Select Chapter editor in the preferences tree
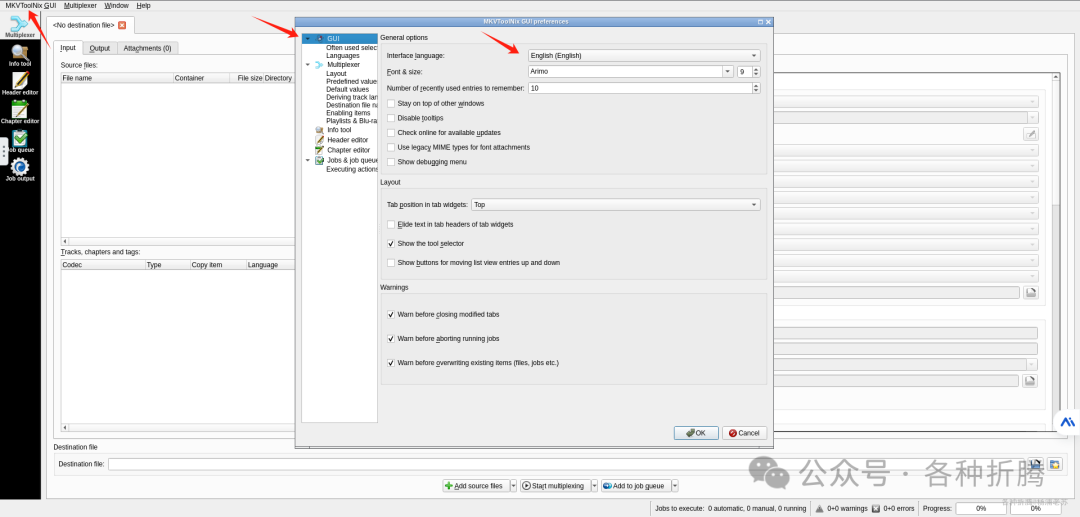The image size is (1080, 517). pyautogui.click(x=348, y=150)
